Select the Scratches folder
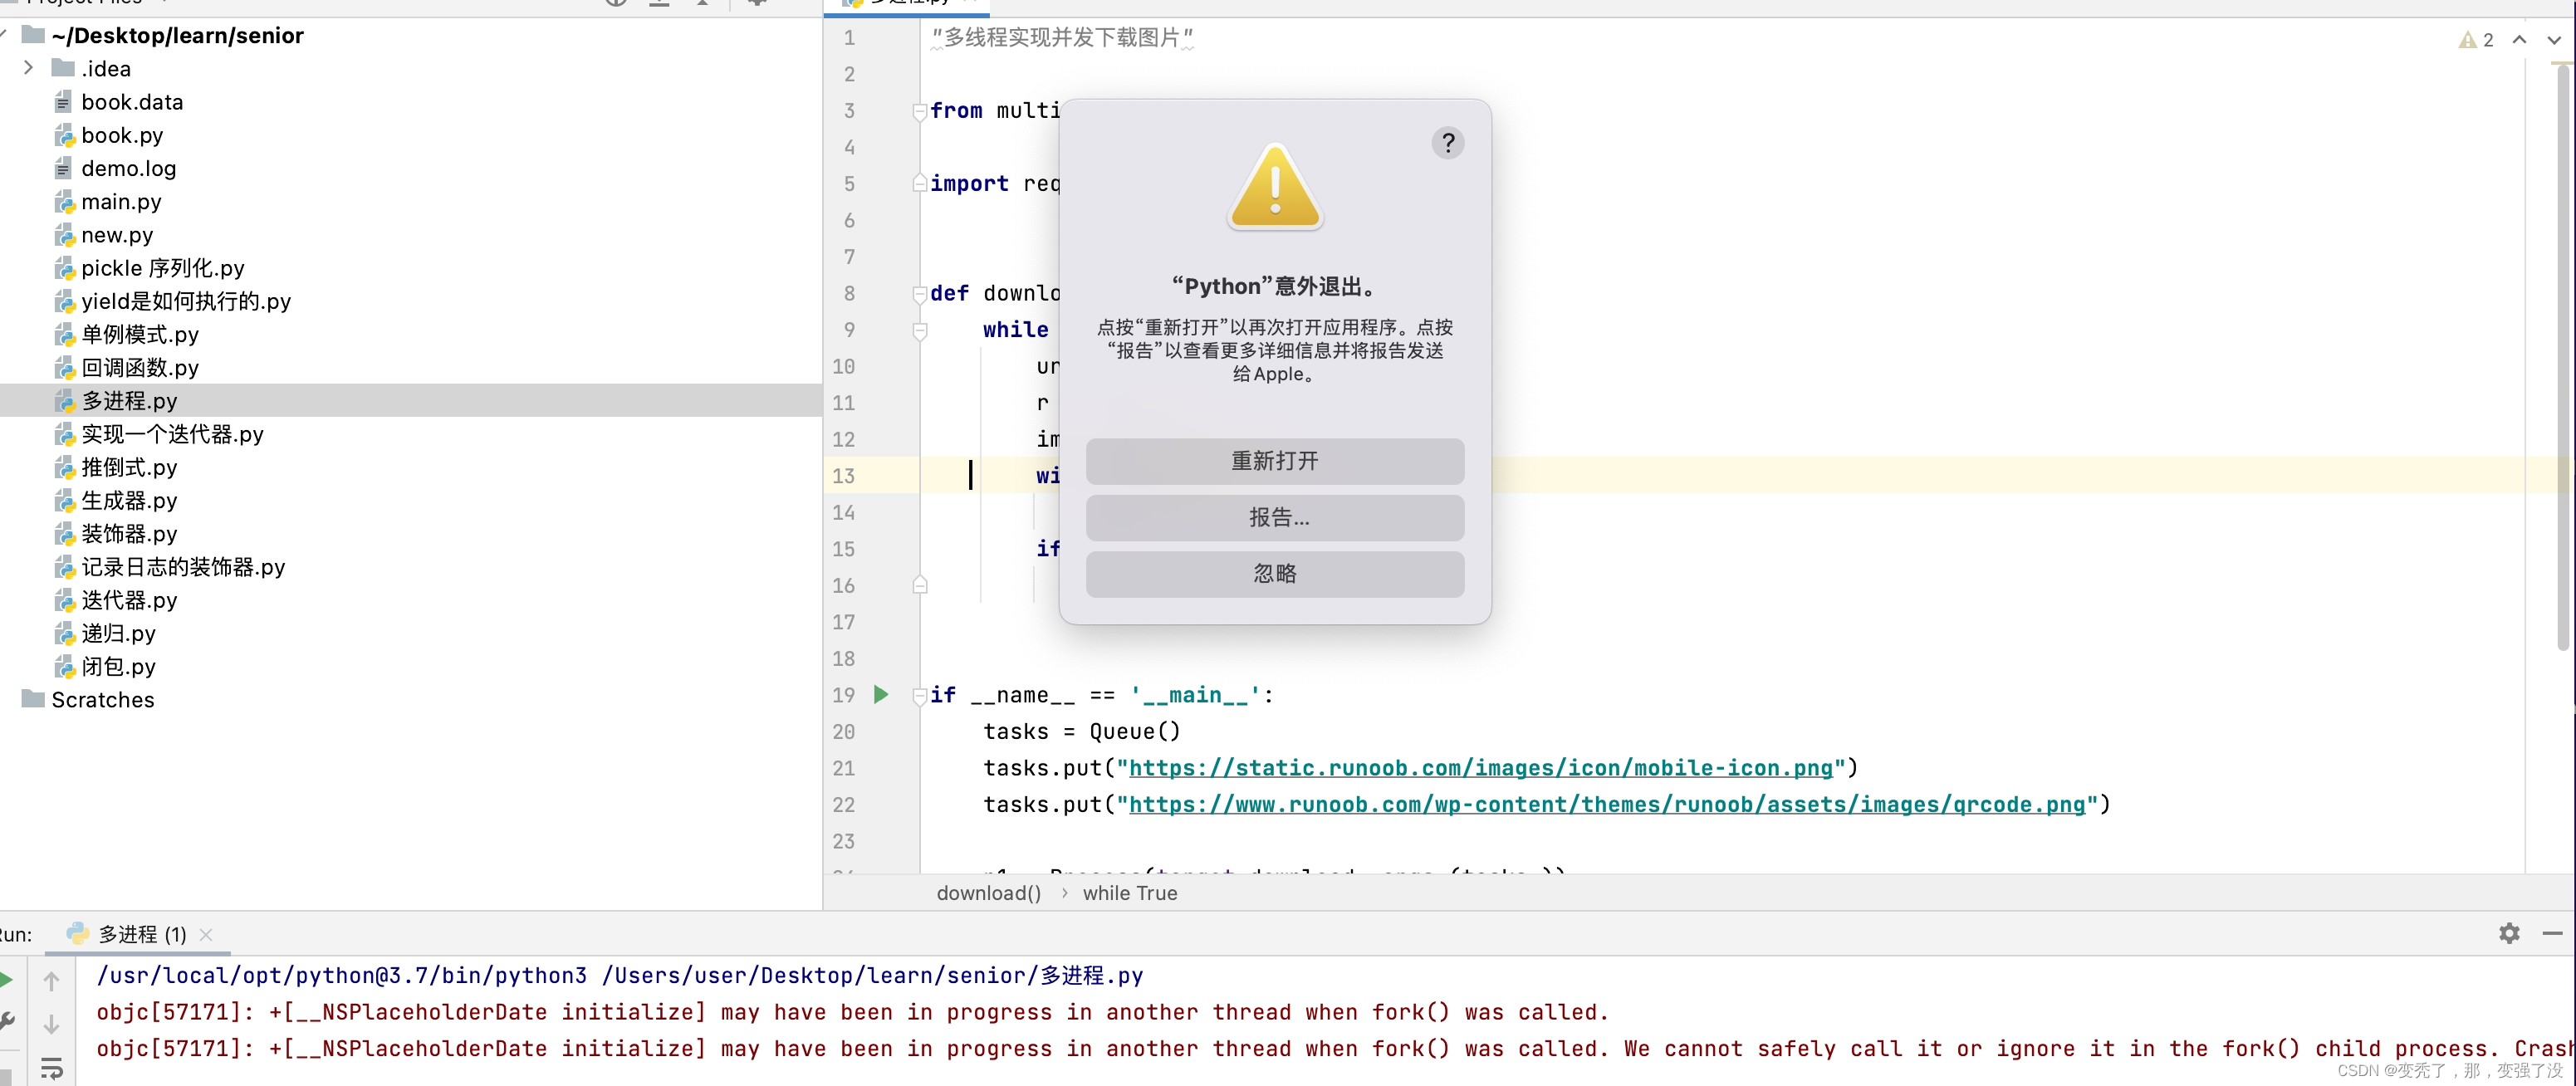The image size is (2576, 1086). point(102,699)
